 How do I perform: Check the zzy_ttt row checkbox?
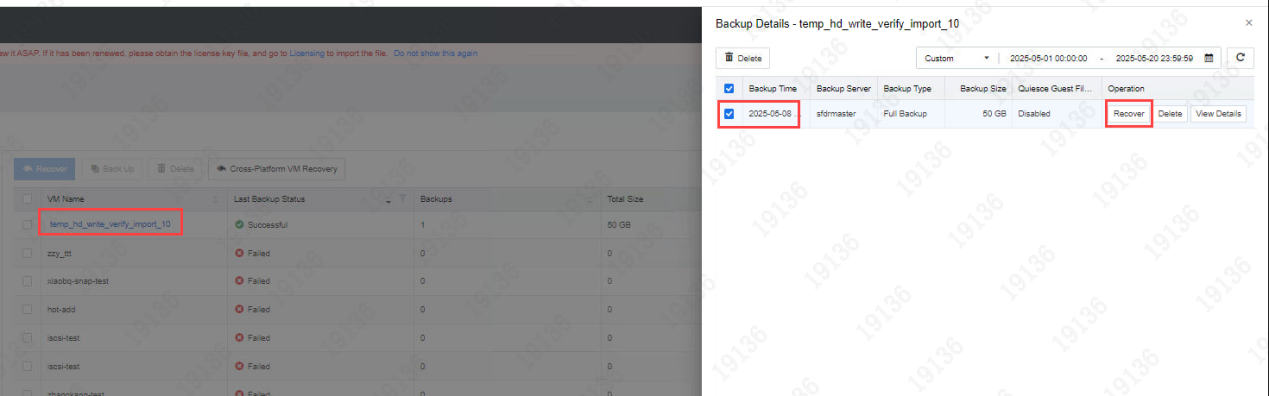(x=27, y=253)
